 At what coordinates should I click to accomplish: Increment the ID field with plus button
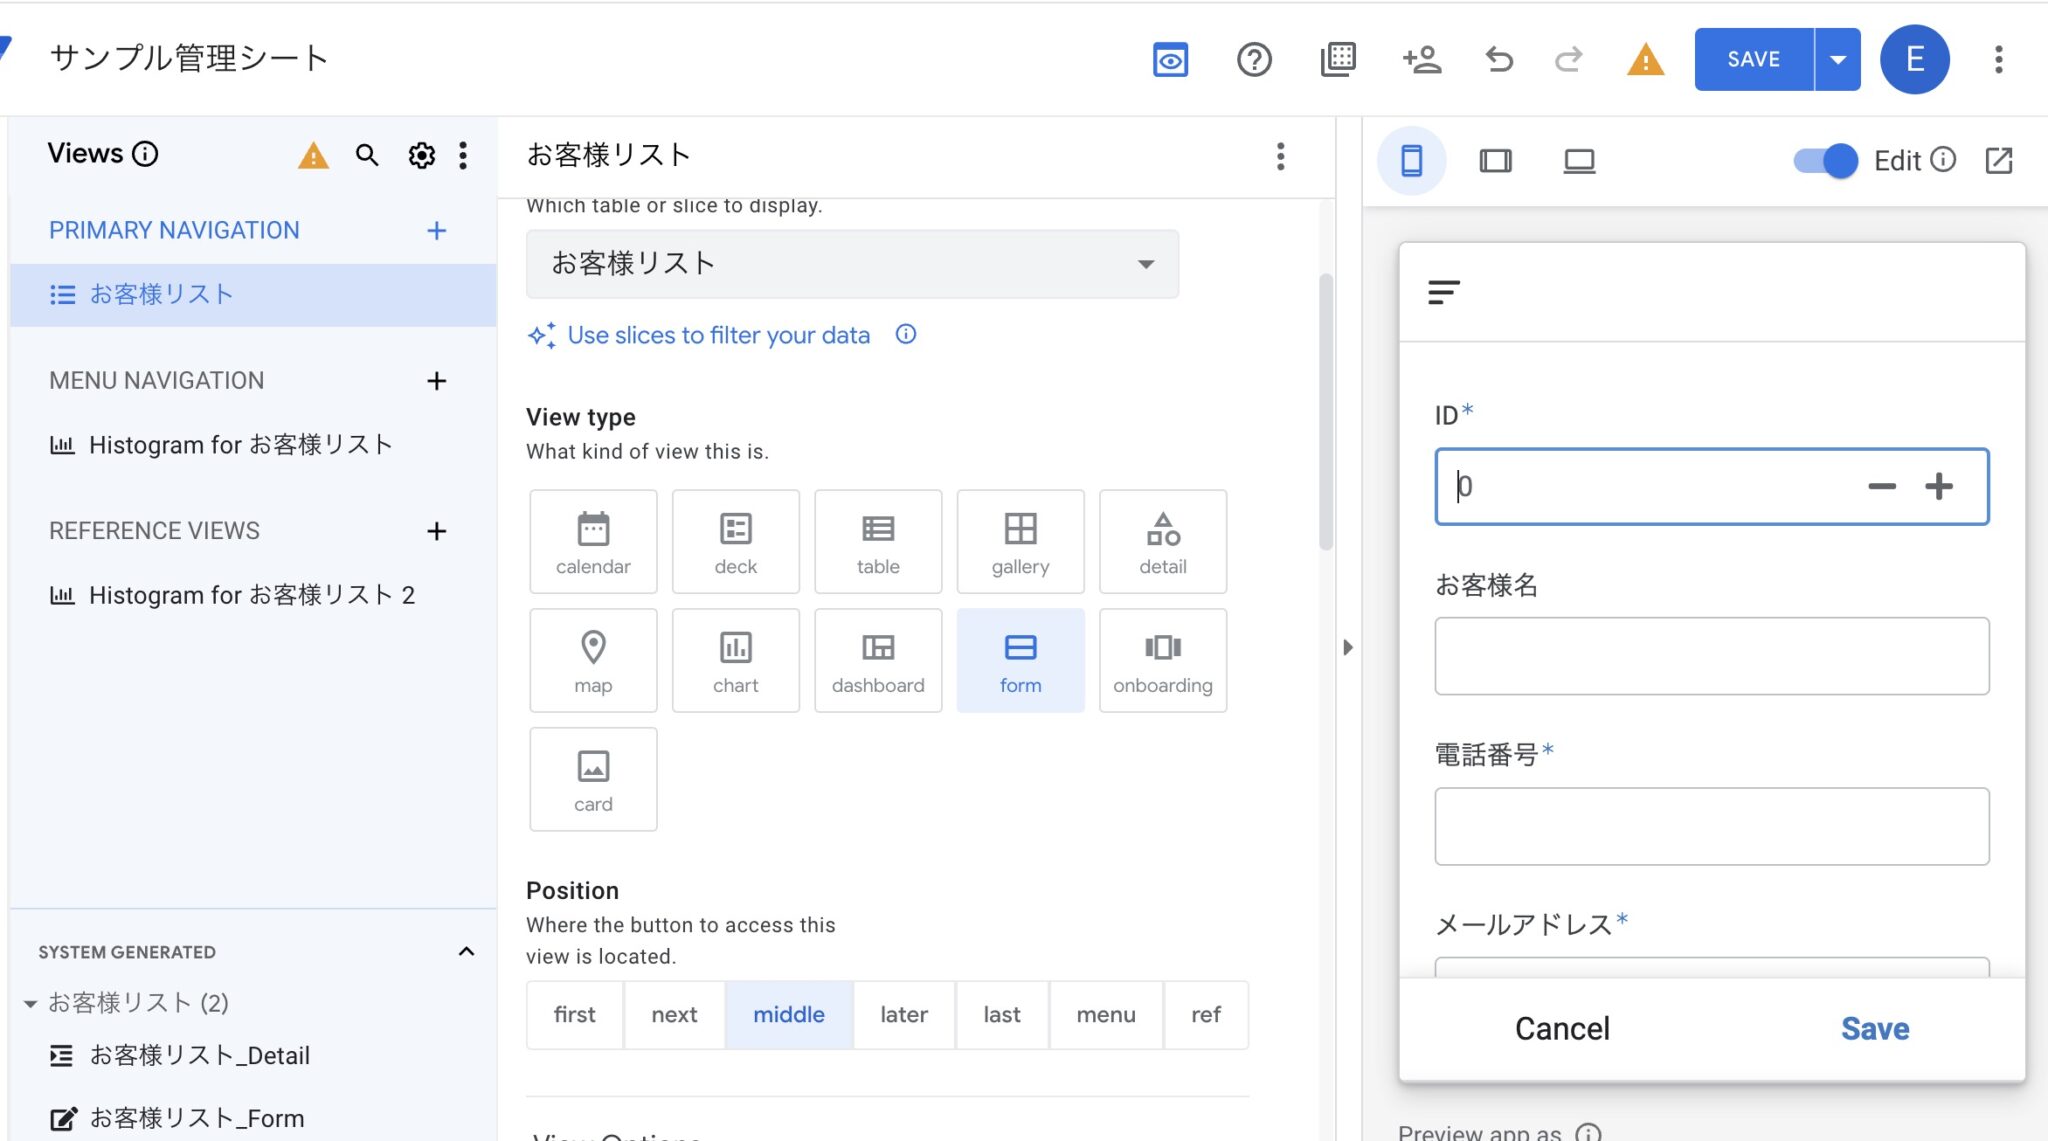click(x=1940, y=487)
